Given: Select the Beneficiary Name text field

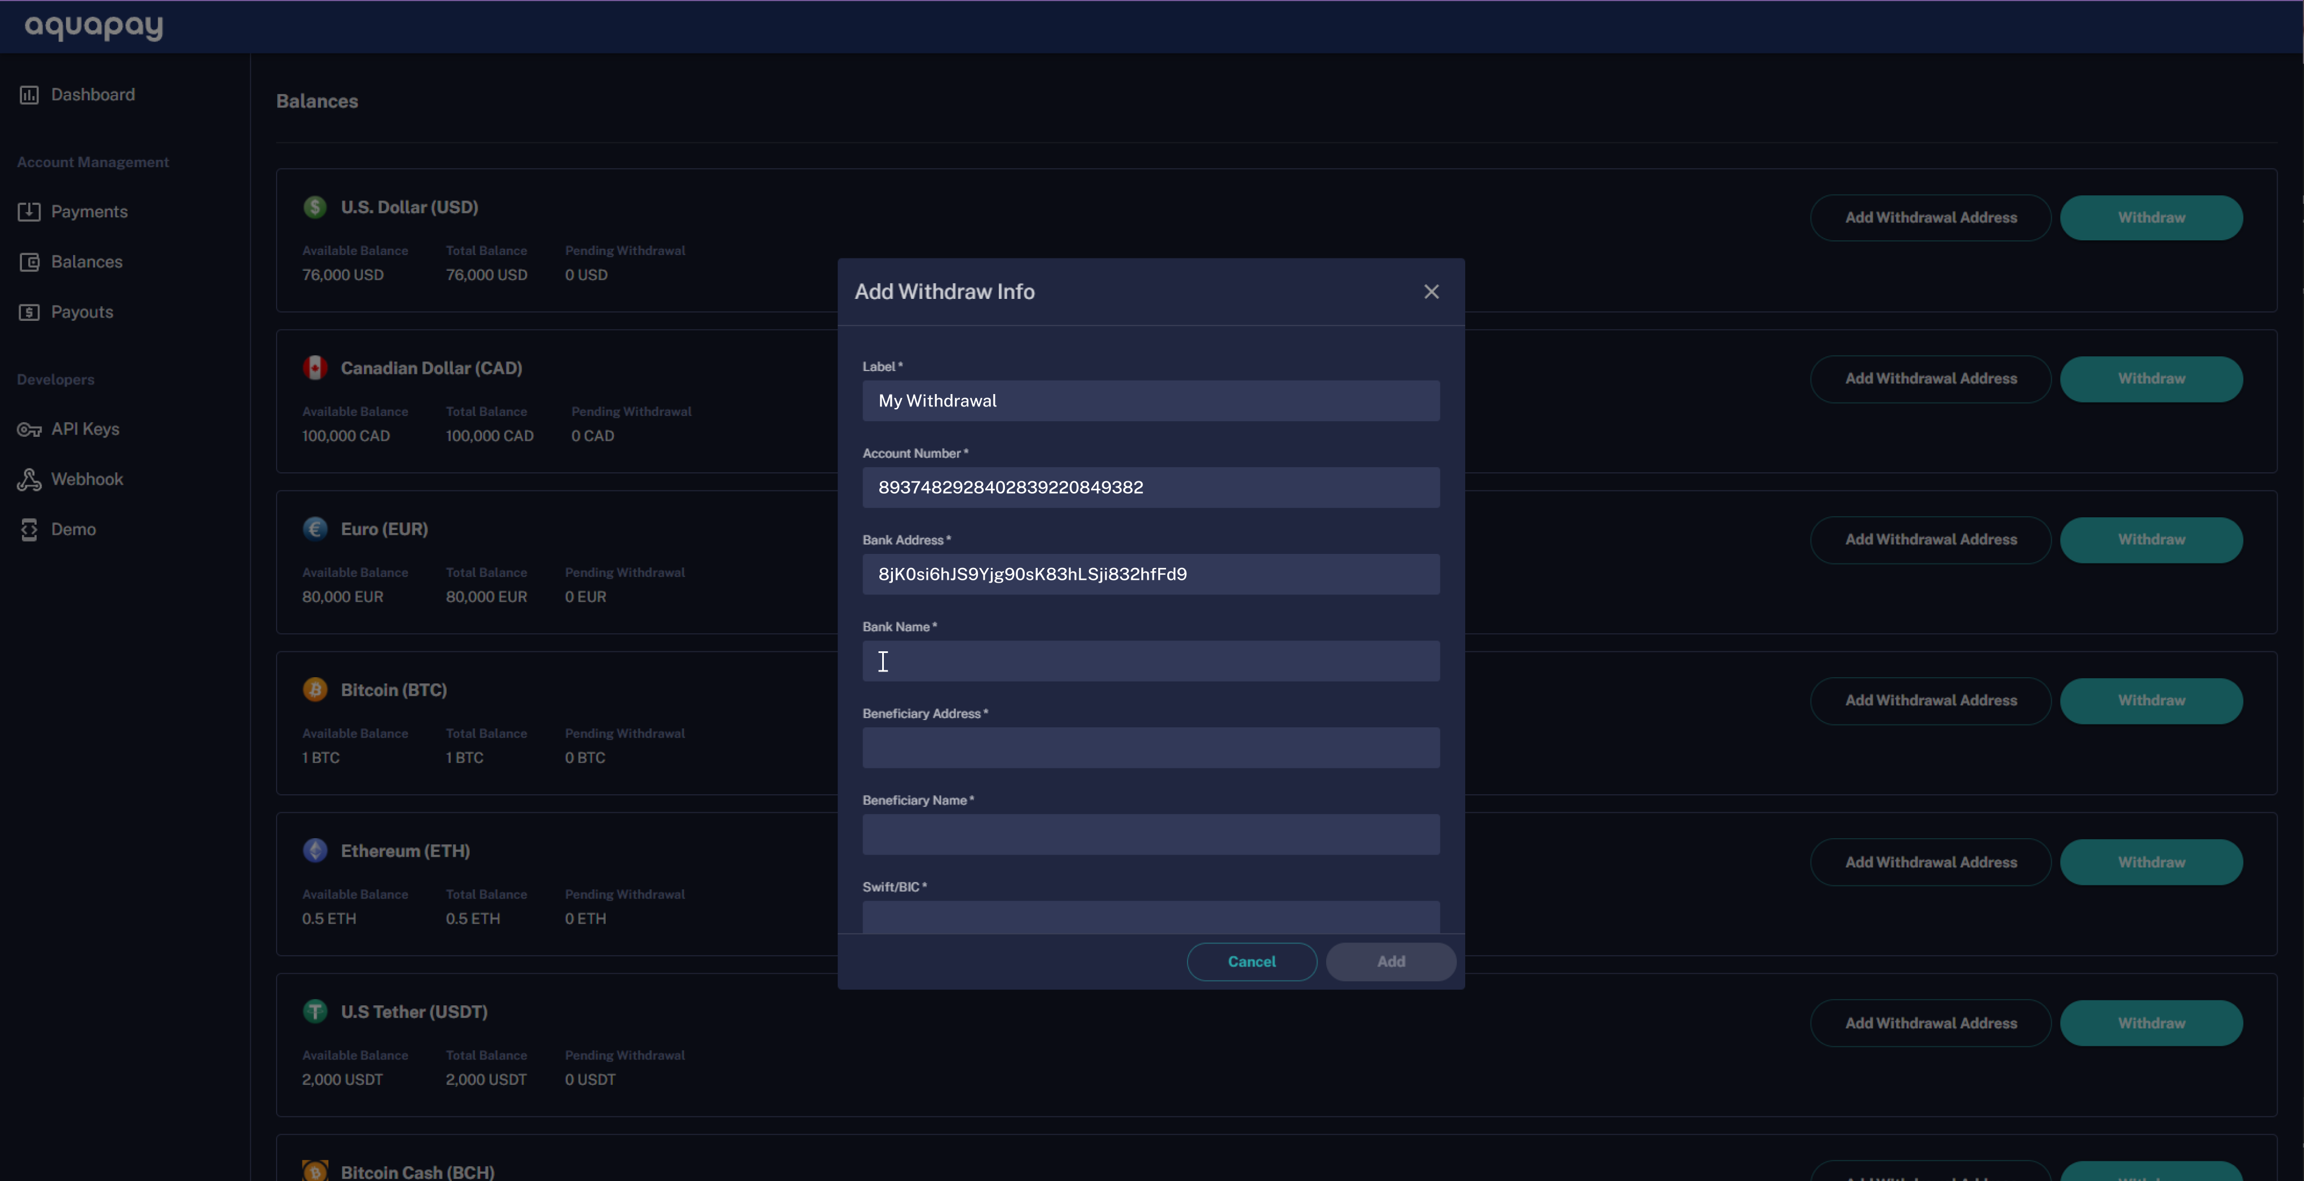Looking at the screenshot, I should tap(1150, 834).
